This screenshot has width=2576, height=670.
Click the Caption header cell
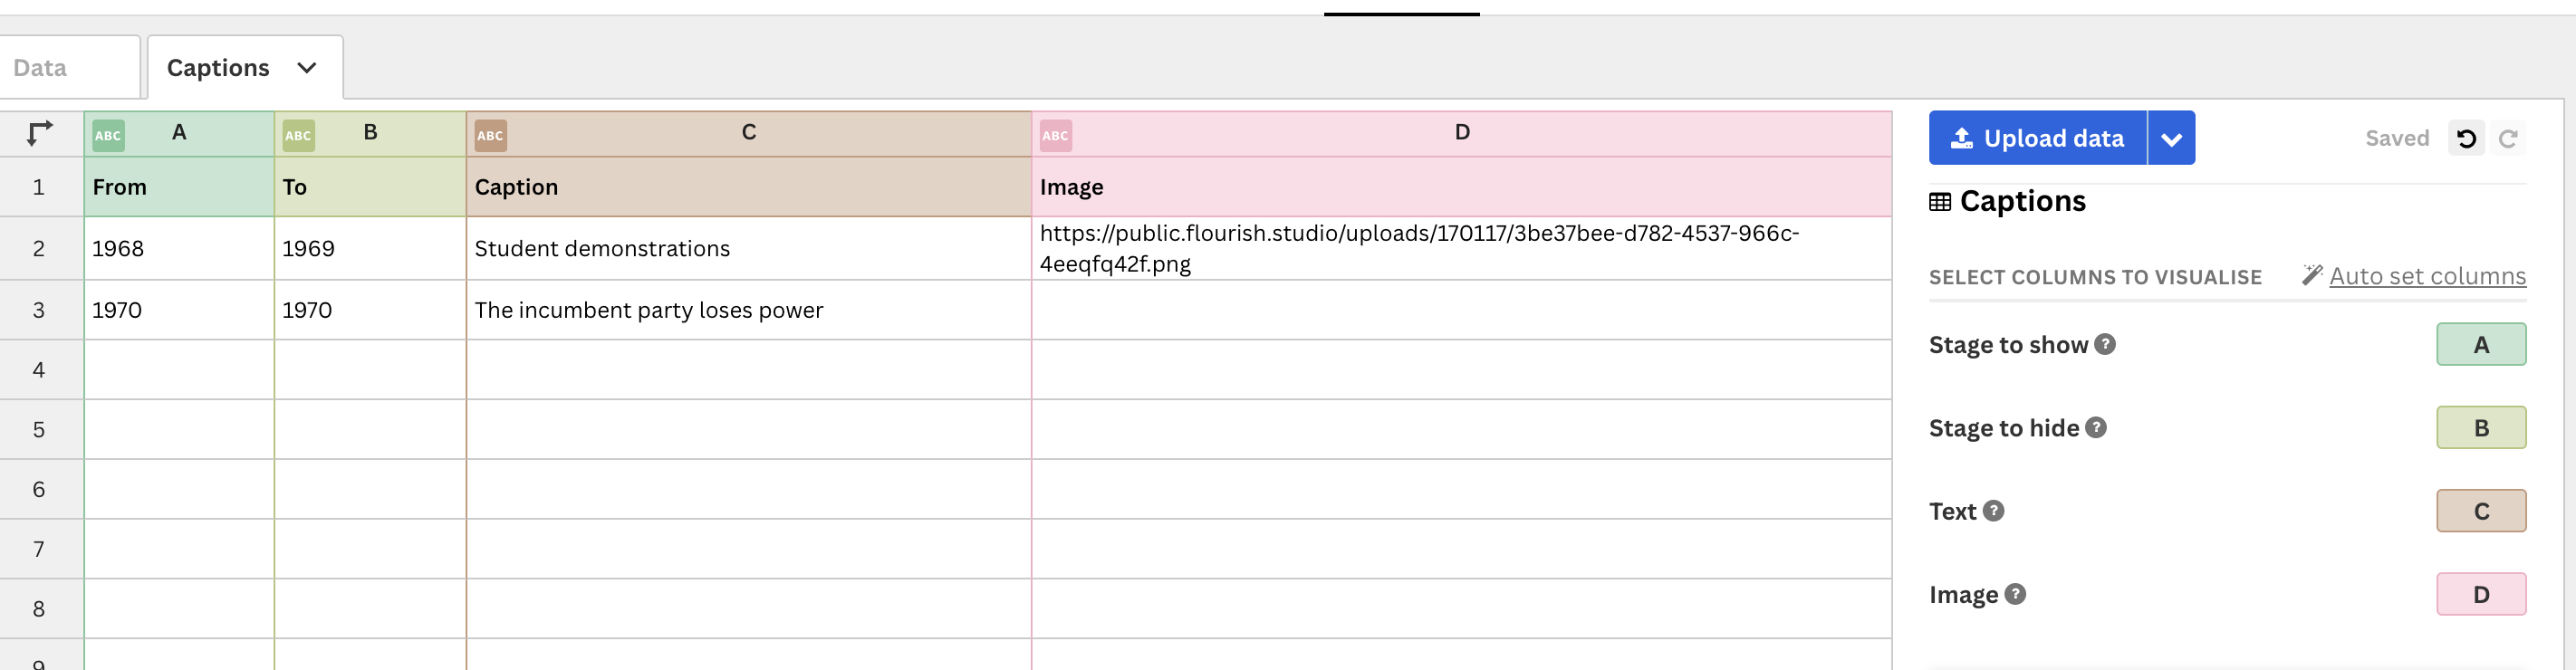click(x=749, y=187)
